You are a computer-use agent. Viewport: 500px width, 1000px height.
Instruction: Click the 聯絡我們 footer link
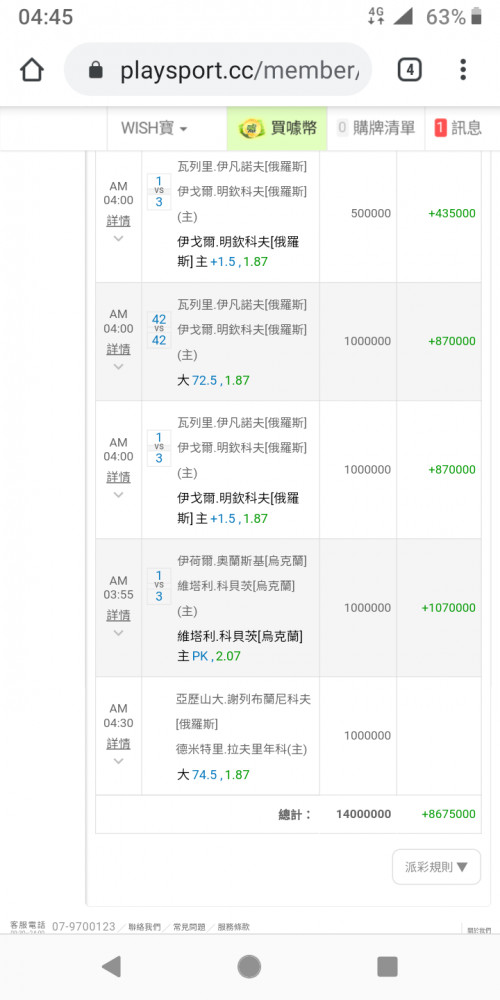[144, 927]
